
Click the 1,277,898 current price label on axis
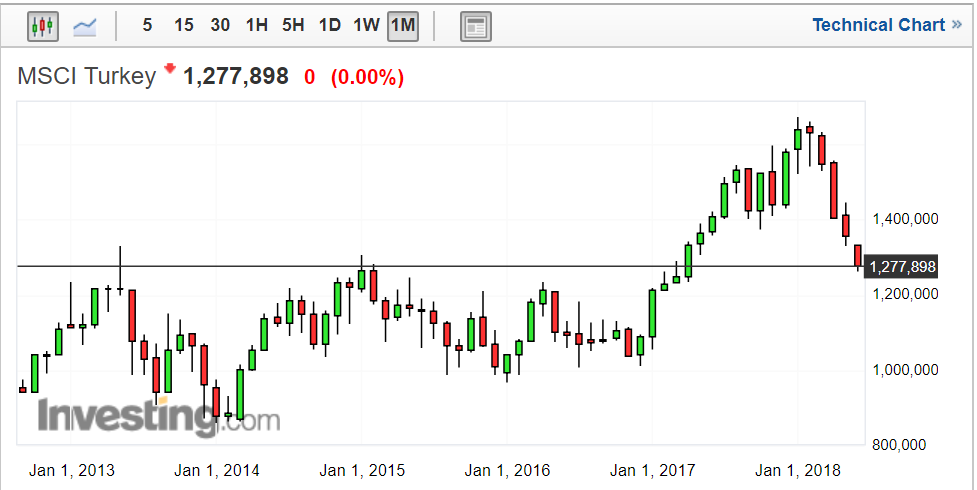[x=901, y=266]
